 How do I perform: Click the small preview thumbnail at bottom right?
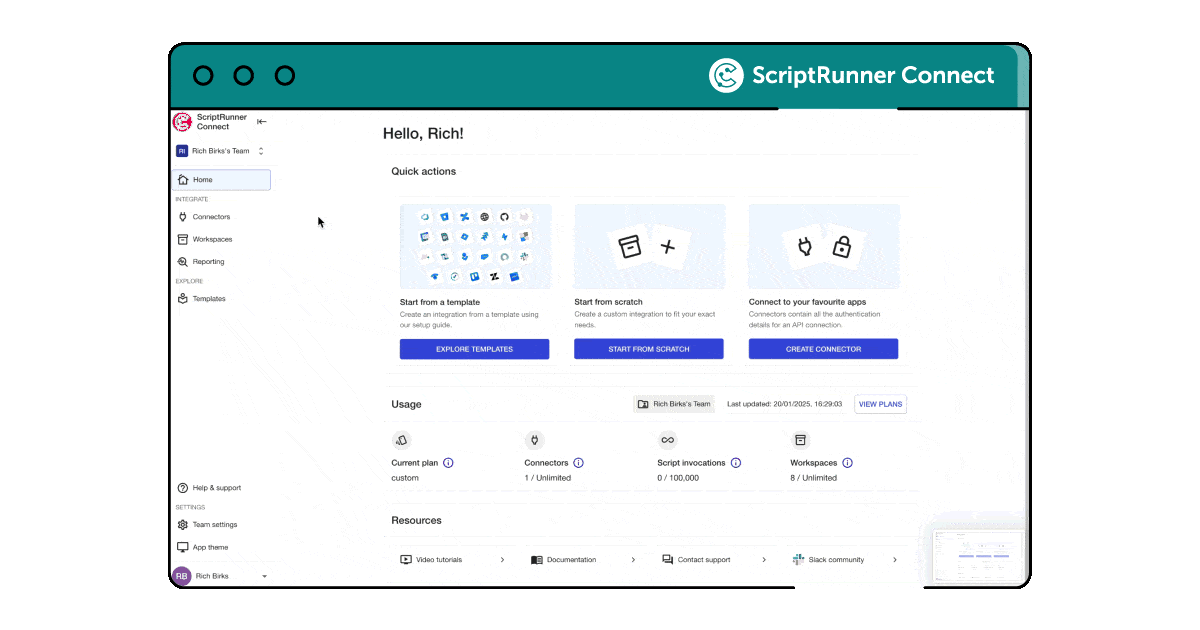[x=979, y=557]
